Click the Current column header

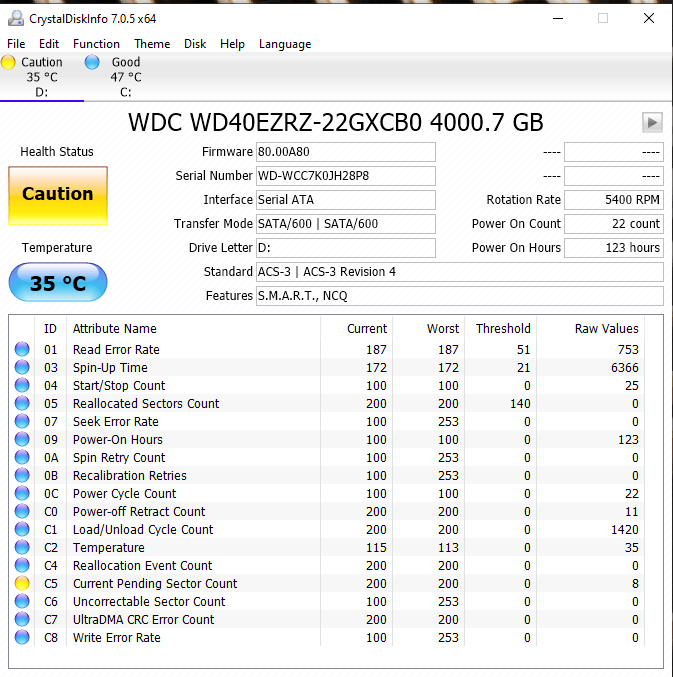pos(357,329)
